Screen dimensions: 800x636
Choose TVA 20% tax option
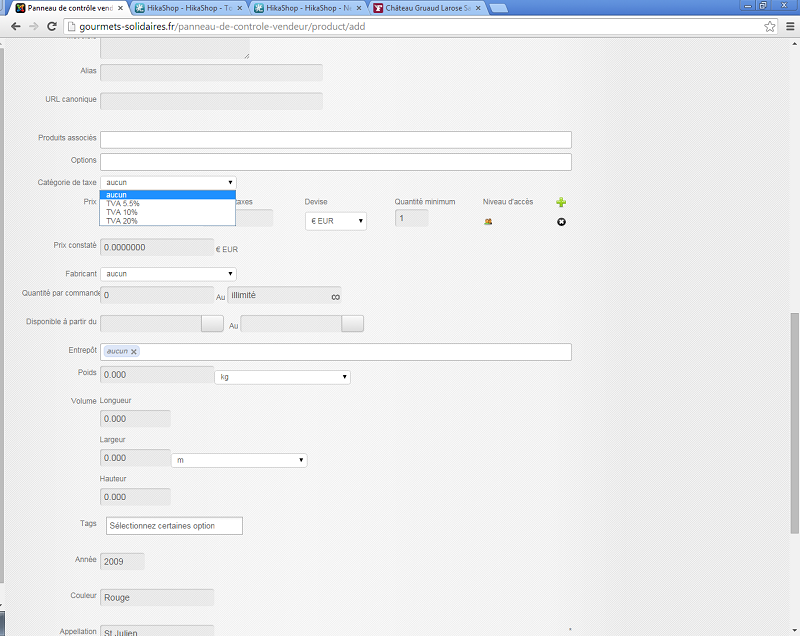167,221
